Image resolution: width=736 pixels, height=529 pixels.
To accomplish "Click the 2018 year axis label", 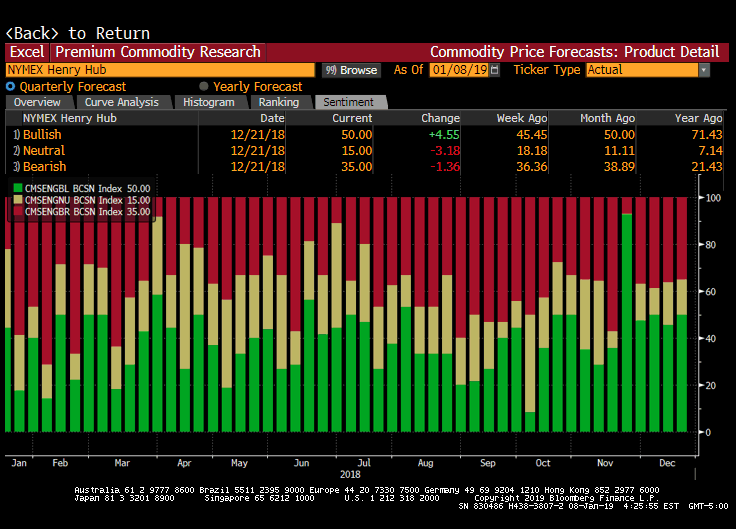I will pos(350,474).
